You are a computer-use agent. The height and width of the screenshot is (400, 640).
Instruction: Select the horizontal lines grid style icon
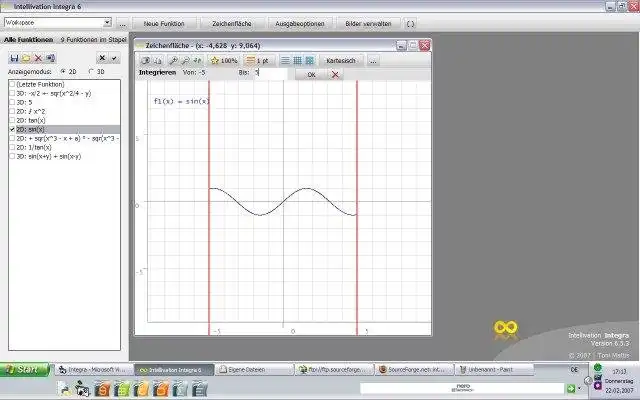pos(285,61)
